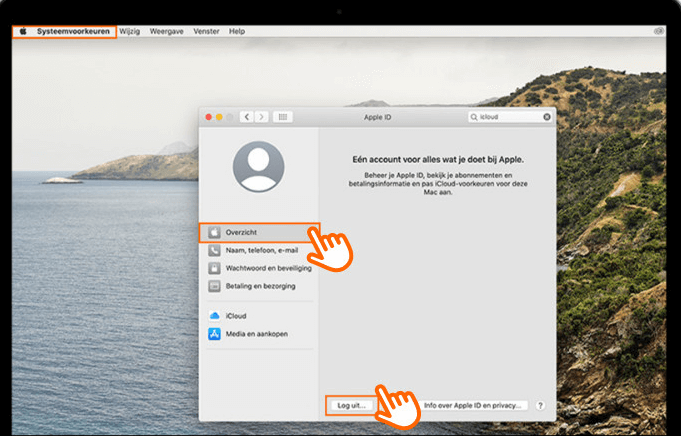Show all preferences grid button

pos(283,117)
